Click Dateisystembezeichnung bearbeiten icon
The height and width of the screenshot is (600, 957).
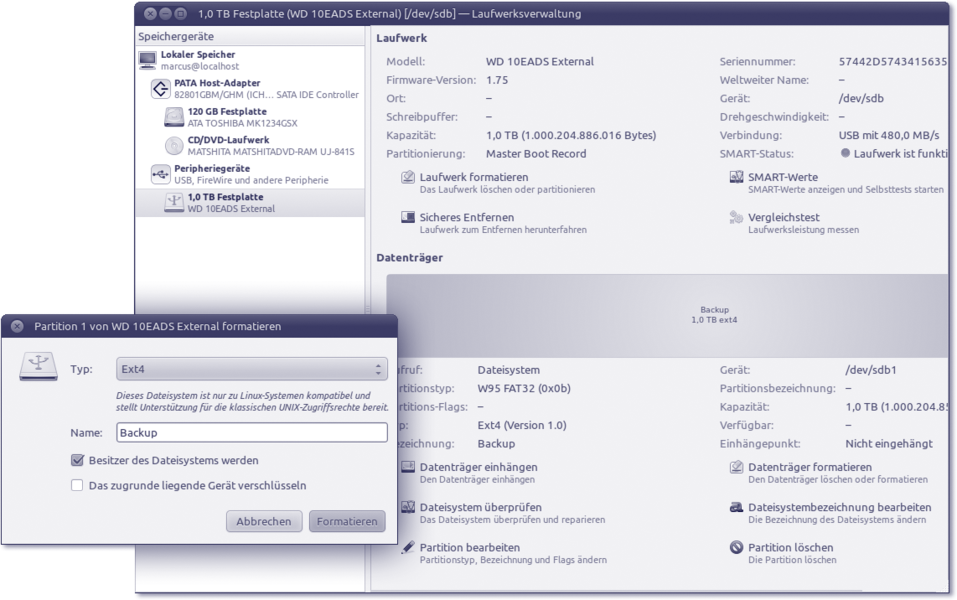pyautogui.click(x=736, y=507)
